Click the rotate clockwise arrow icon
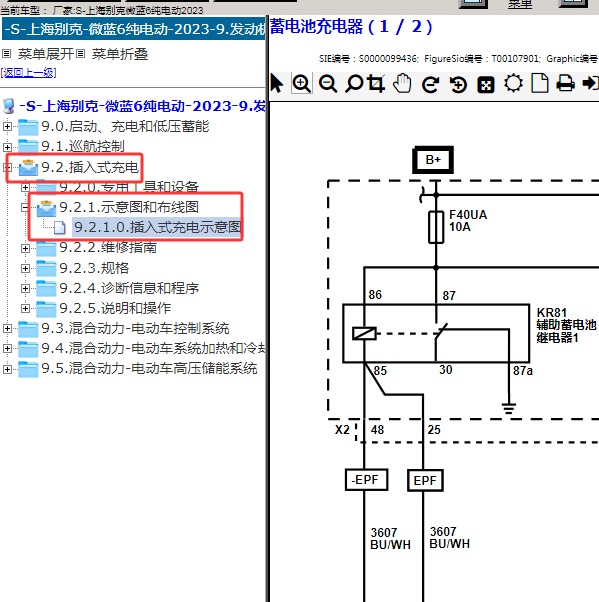This screenshot has width=599, height=602. (430, 84)
